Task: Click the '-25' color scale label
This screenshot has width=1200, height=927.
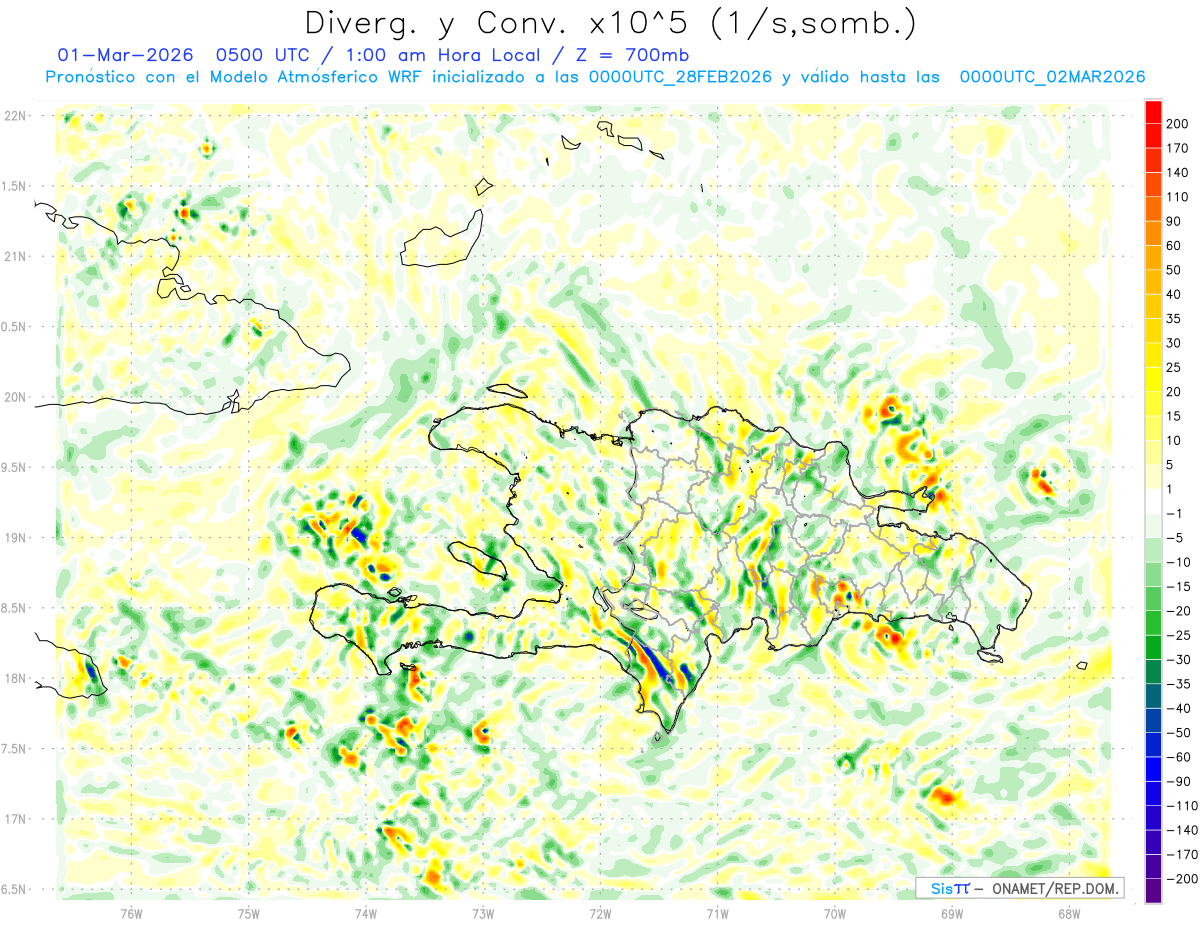Action: pos(1178,635)
